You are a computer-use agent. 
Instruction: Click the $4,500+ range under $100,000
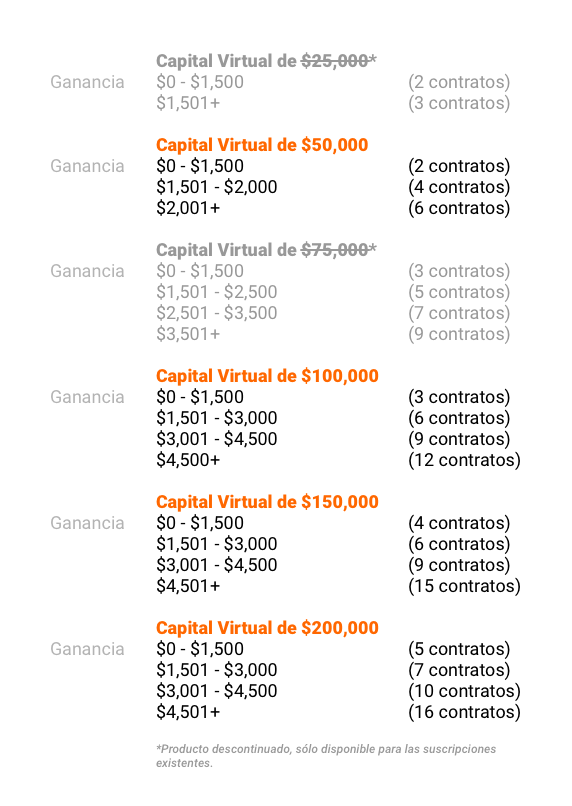[x=188, y=460]
